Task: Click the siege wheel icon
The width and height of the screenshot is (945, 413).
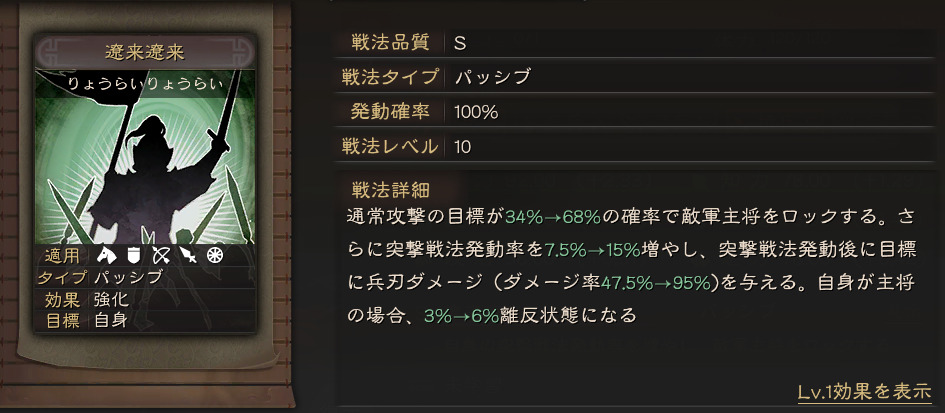Action: [215, 256]
